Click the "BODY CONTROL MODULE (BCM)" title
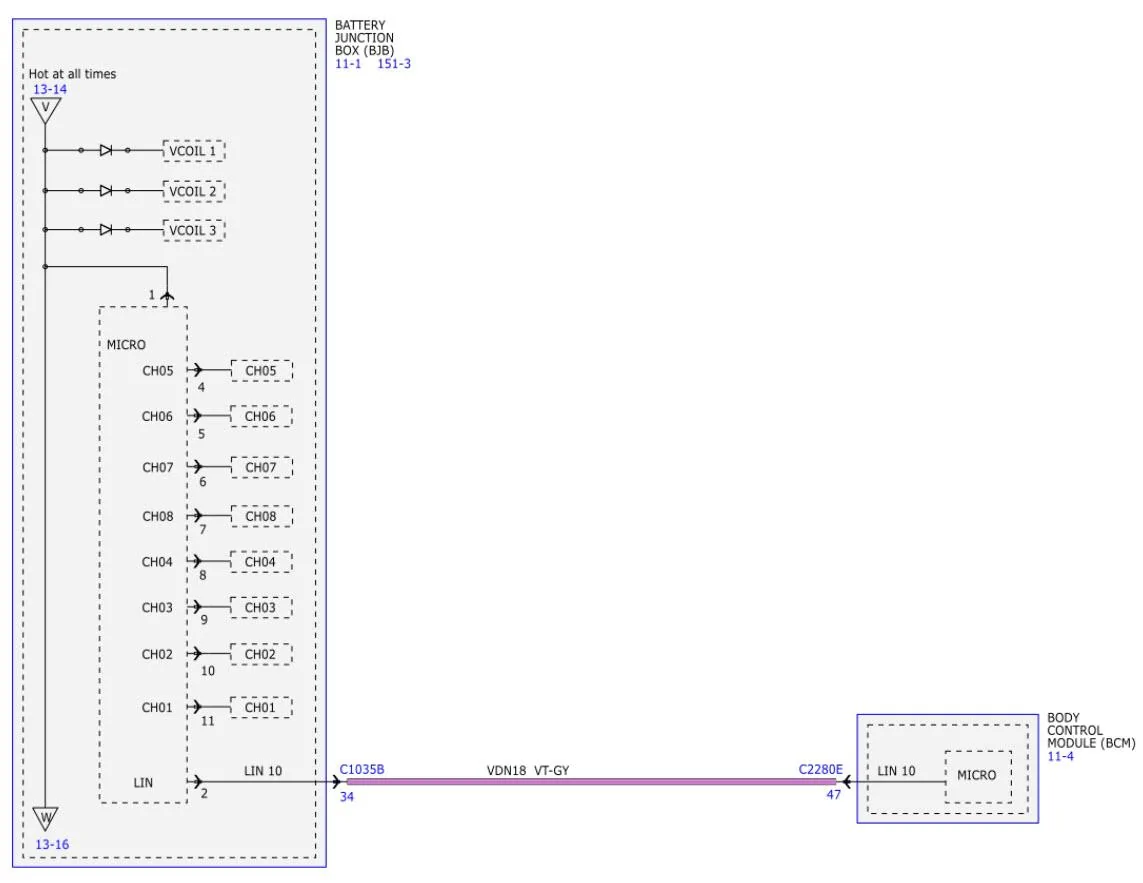 [1091, 730]
